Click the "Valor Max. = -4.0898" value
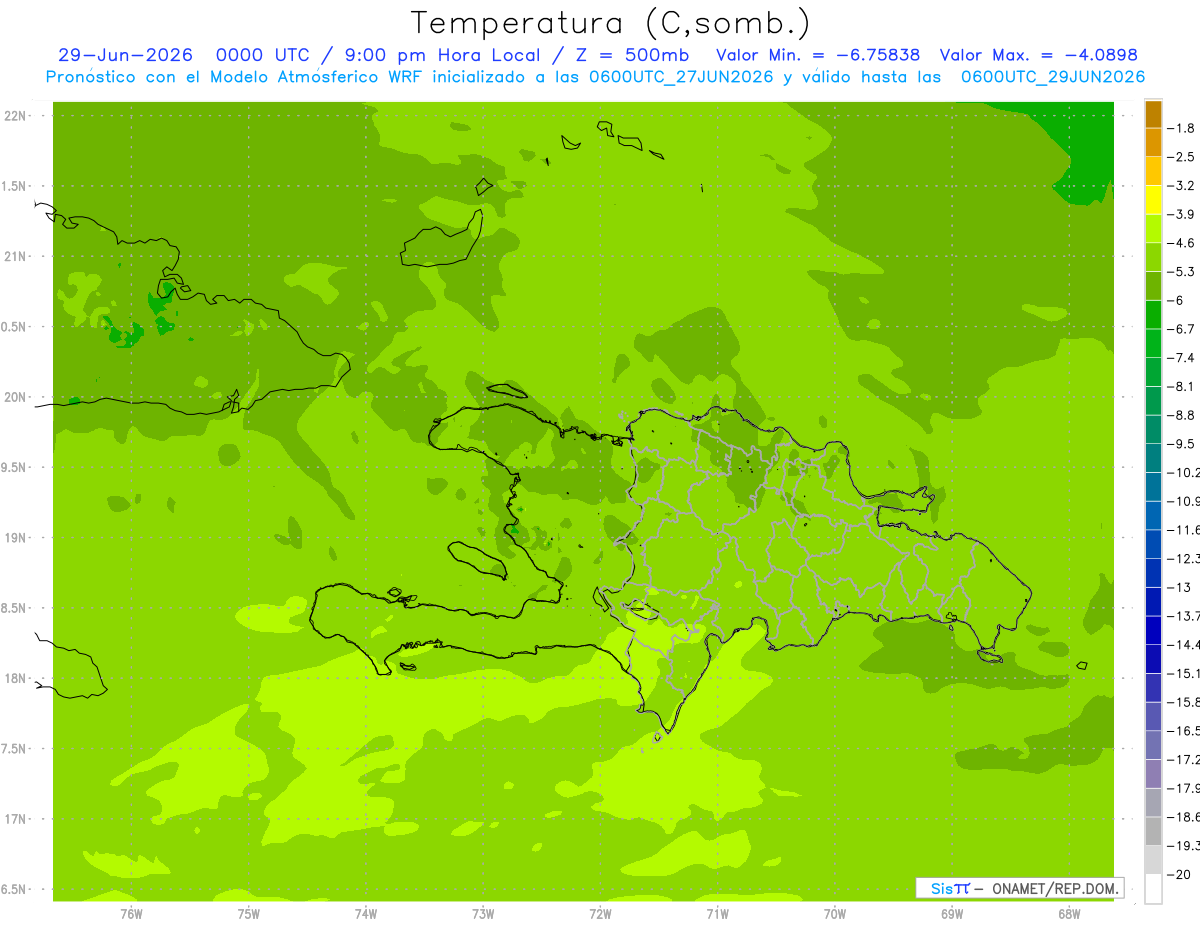This screenshot has width=1200, height=927. click(1039, 55)
